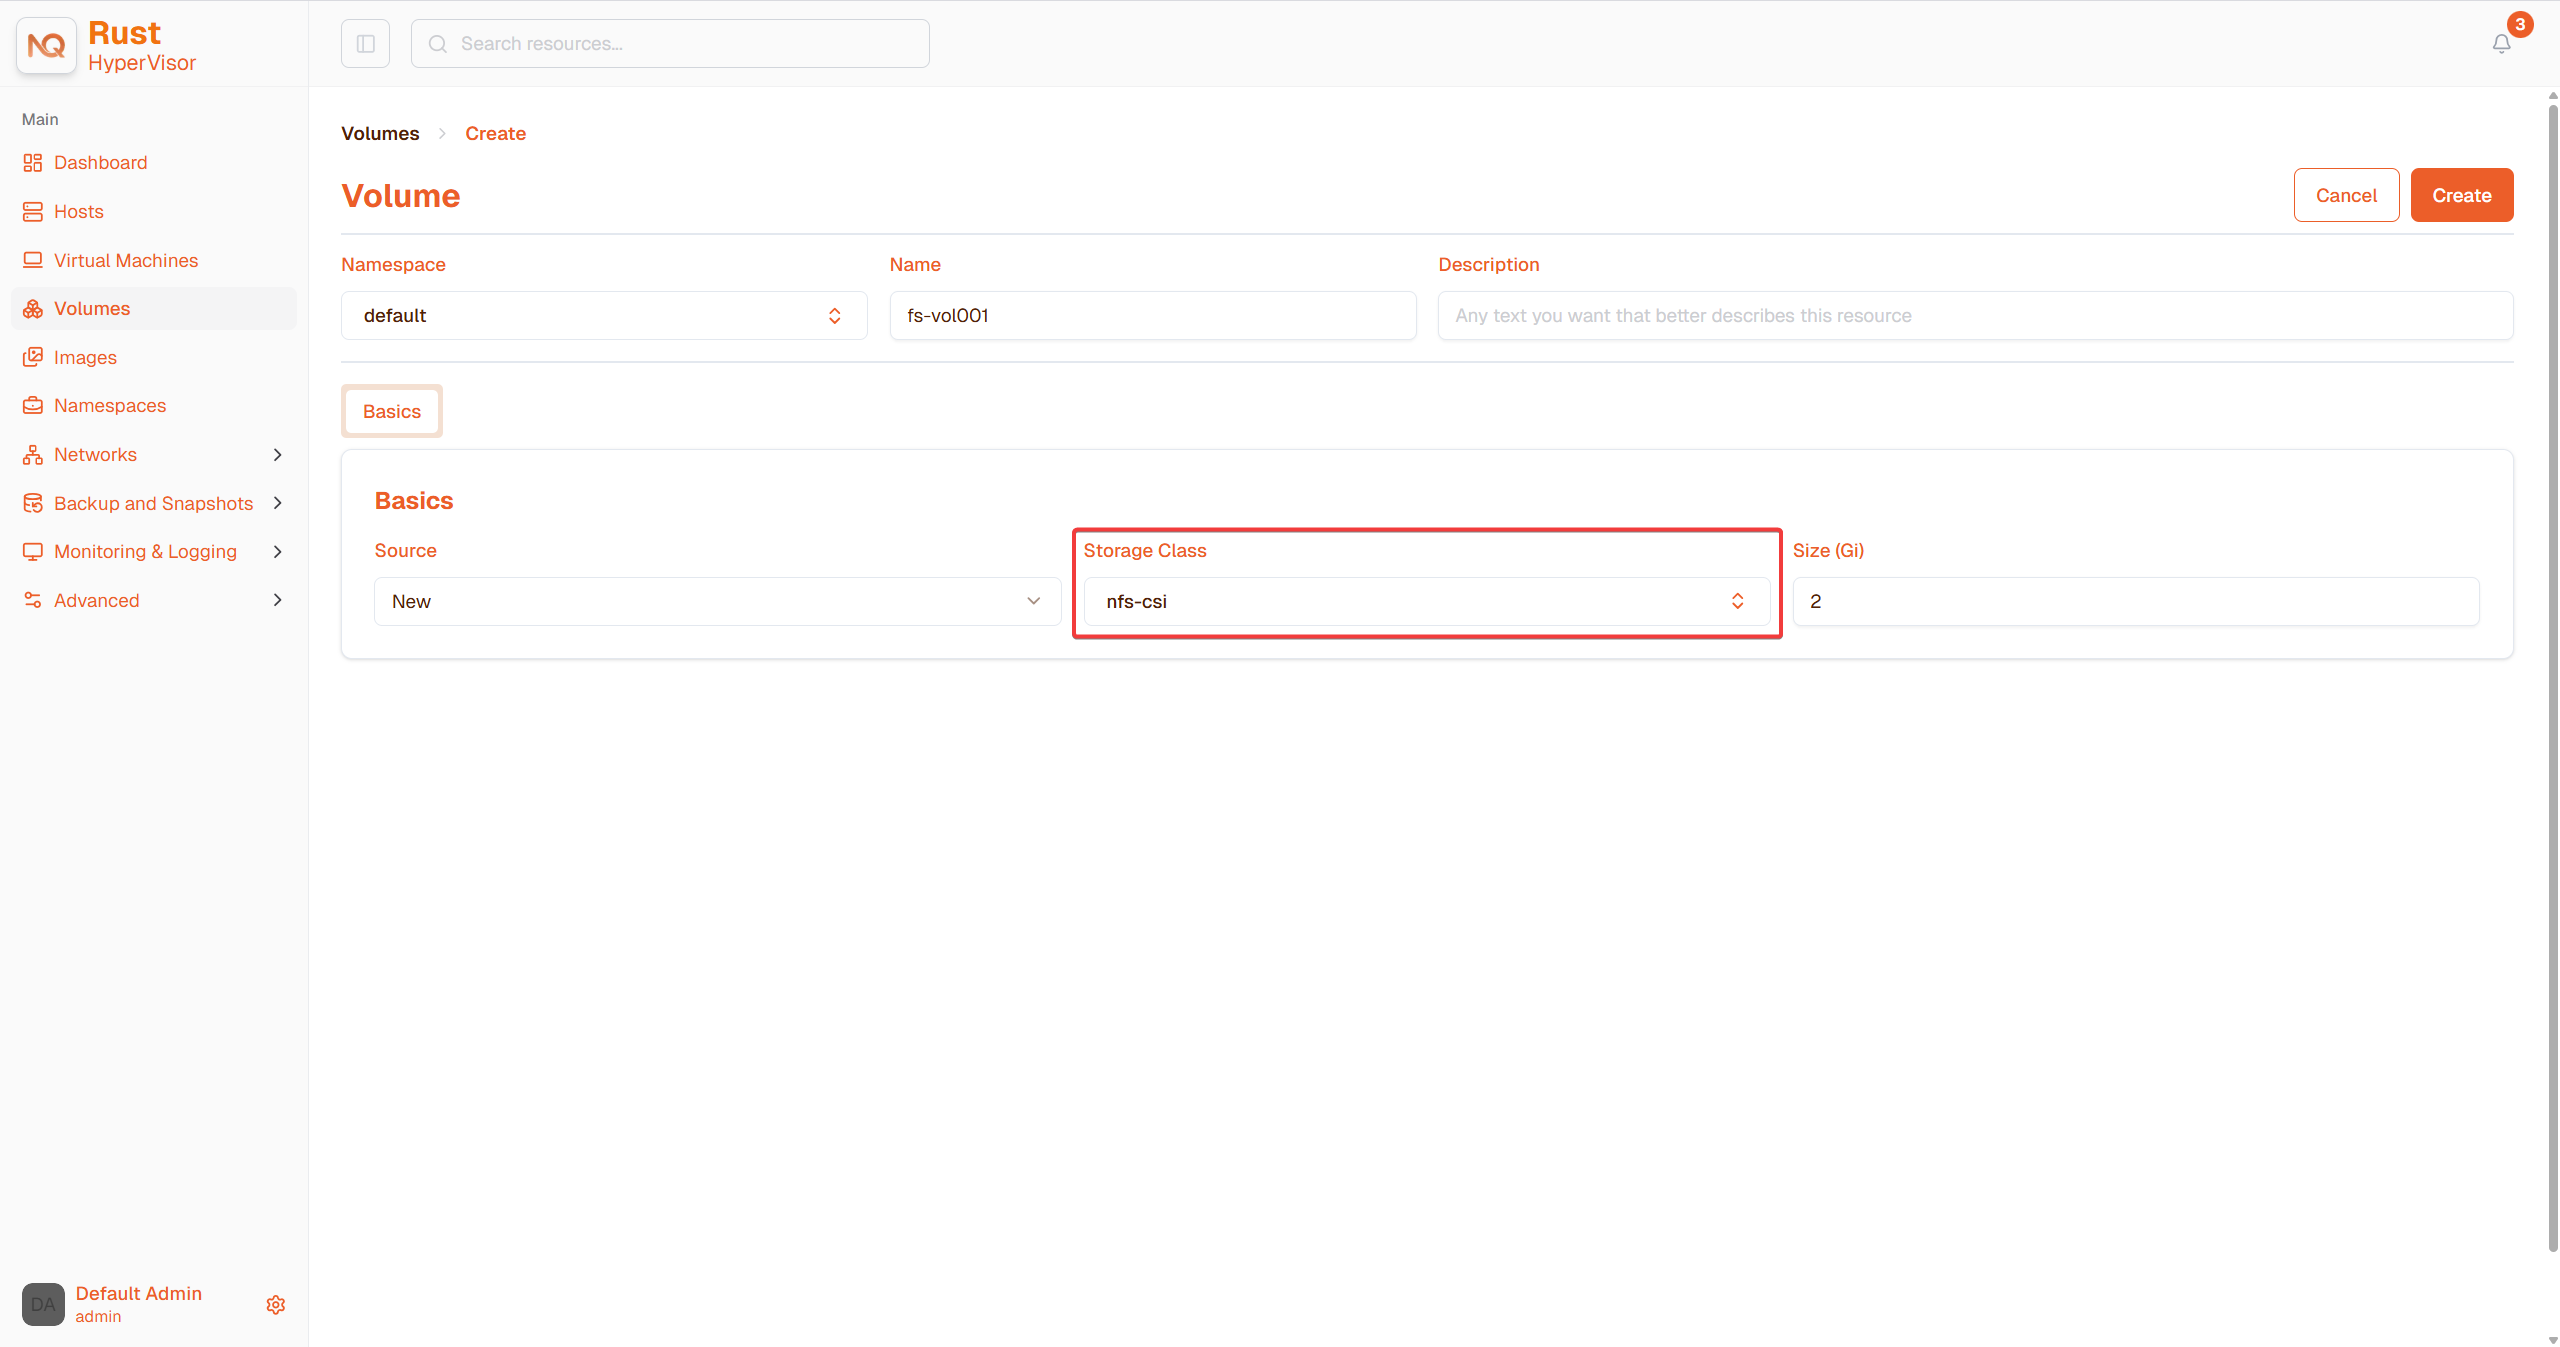Image resolution: width=2560 pixels, height=1347 pixels.
Task: Click the Size (Gi) label
Action: click(x=1828, y=551)
